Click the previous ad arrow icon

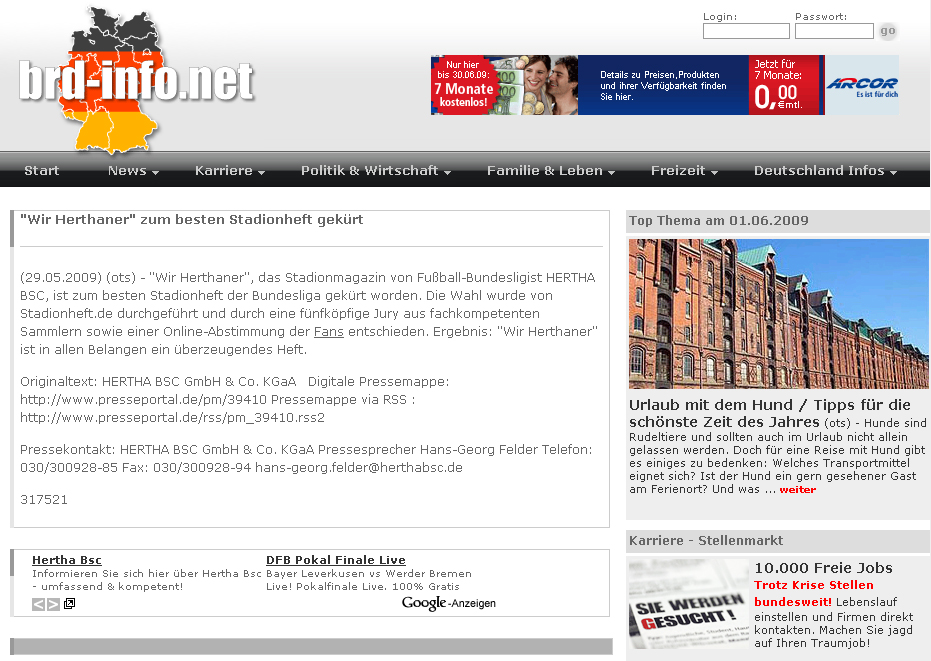tap(39, 604)
